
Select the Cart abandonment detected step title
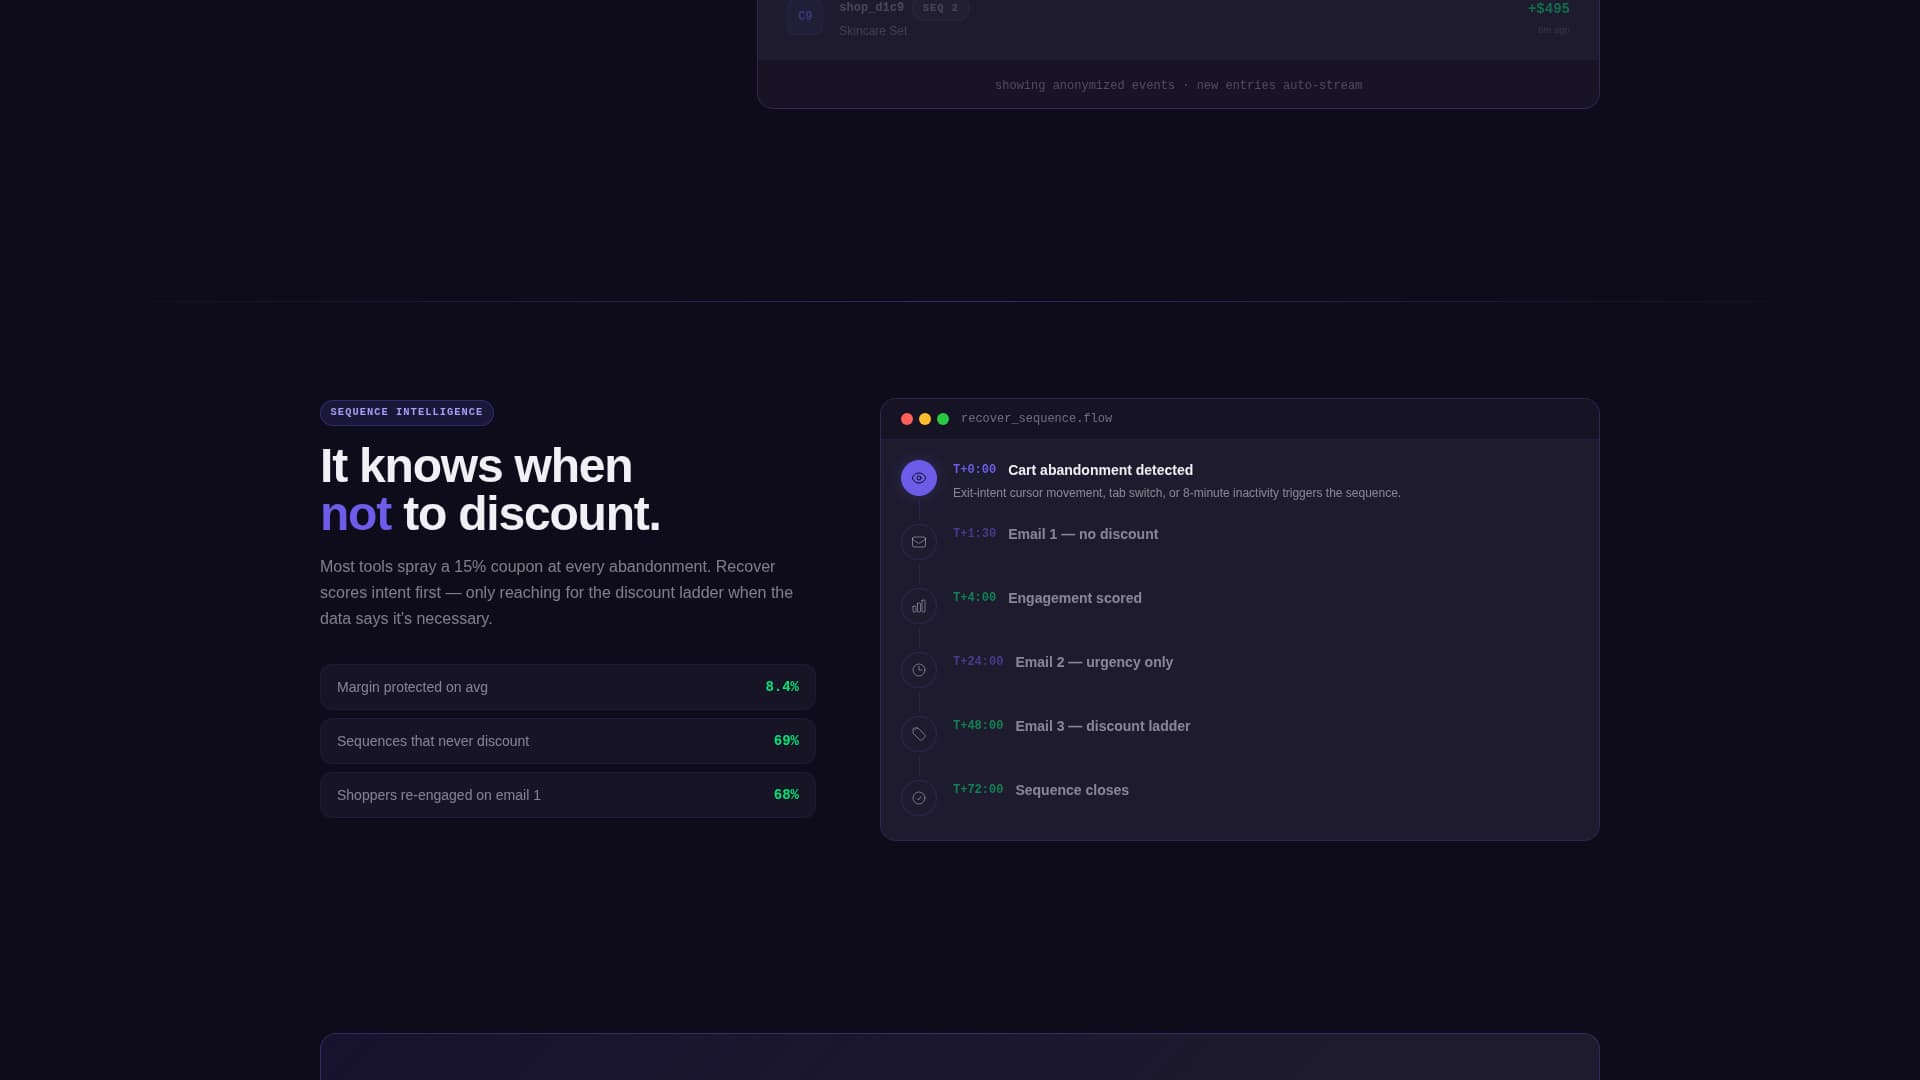coord(1100,470)
